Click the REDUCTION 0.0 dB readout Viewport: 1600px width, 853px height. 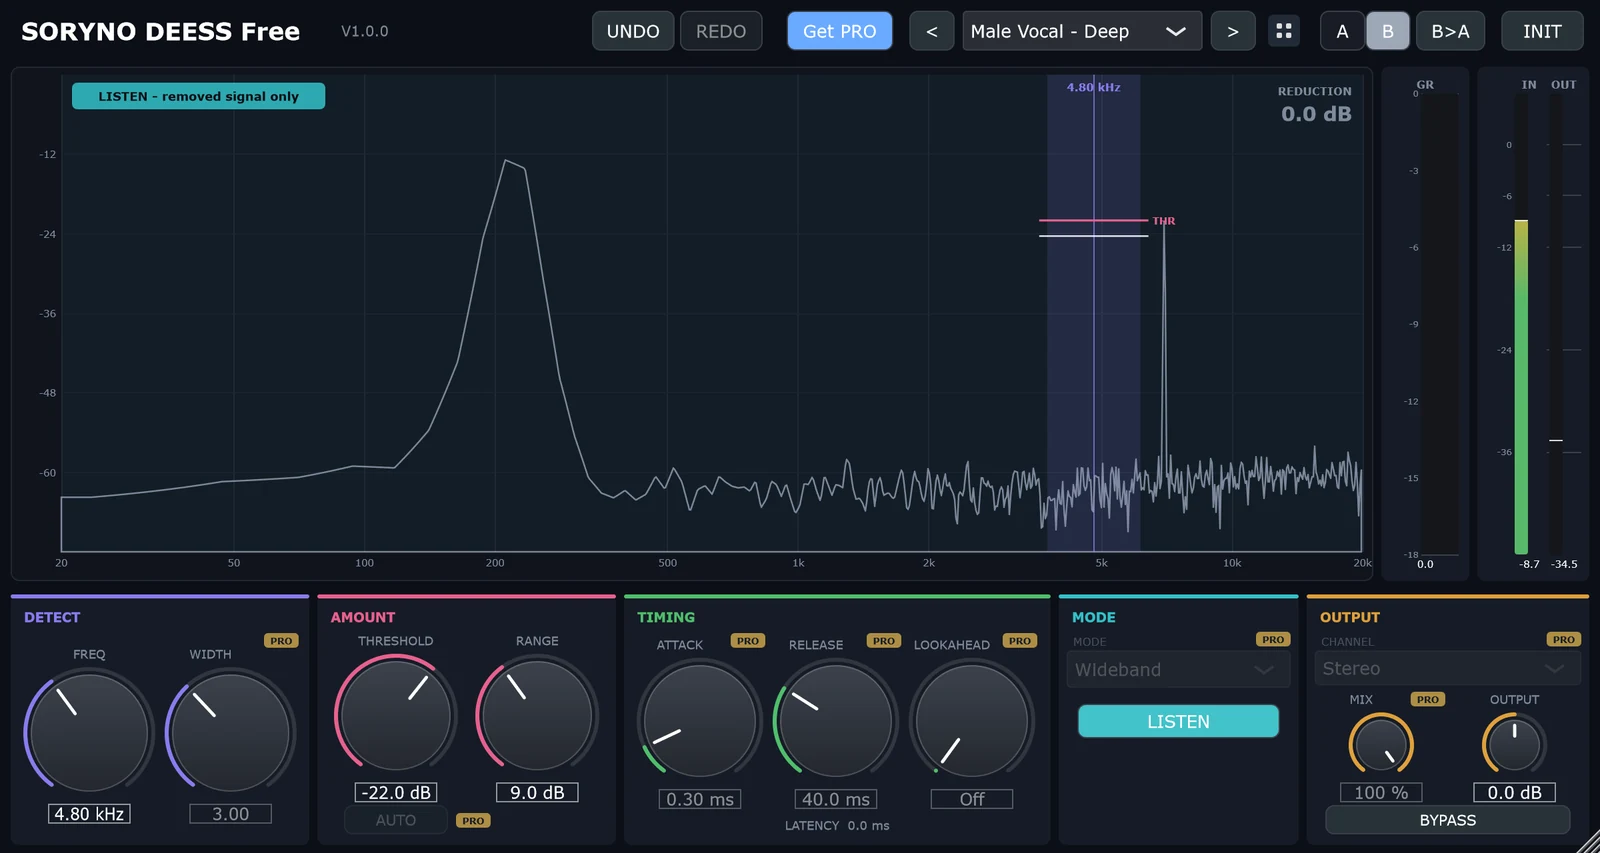(1315, 105)
